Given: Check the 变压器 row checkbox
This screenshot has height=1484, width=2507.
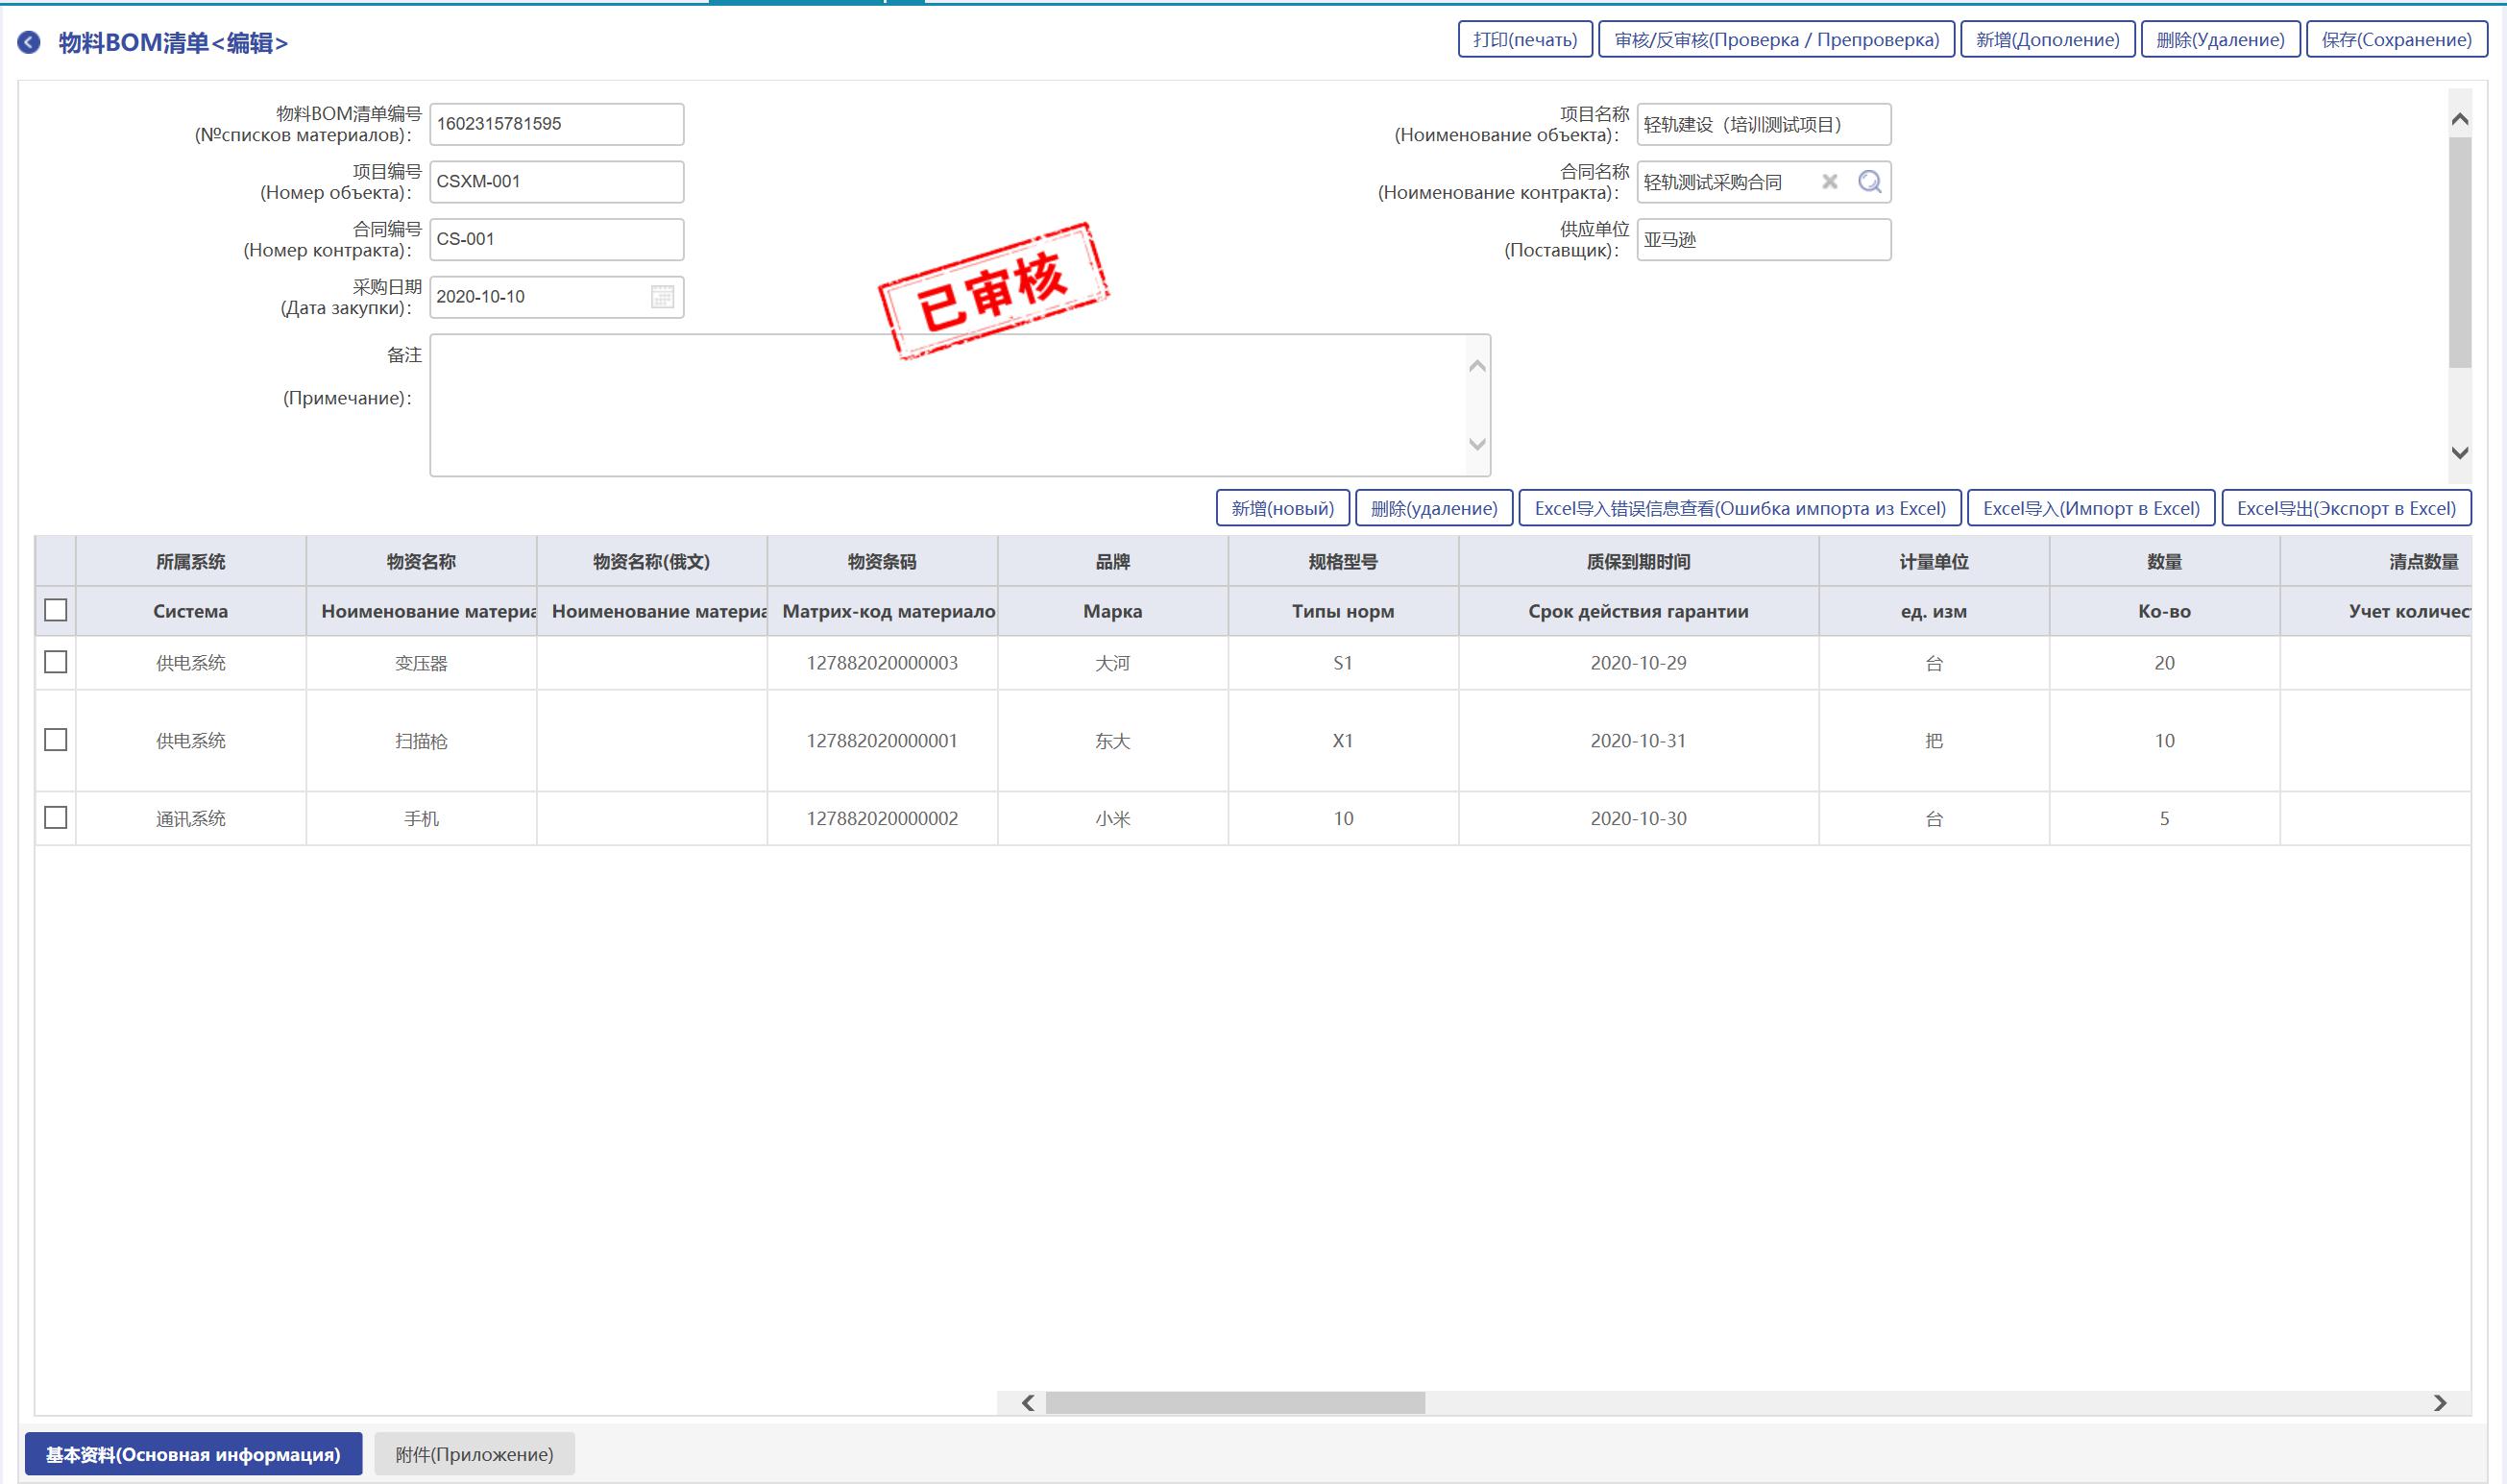Looking at the screenshot, I should point(56,662).
